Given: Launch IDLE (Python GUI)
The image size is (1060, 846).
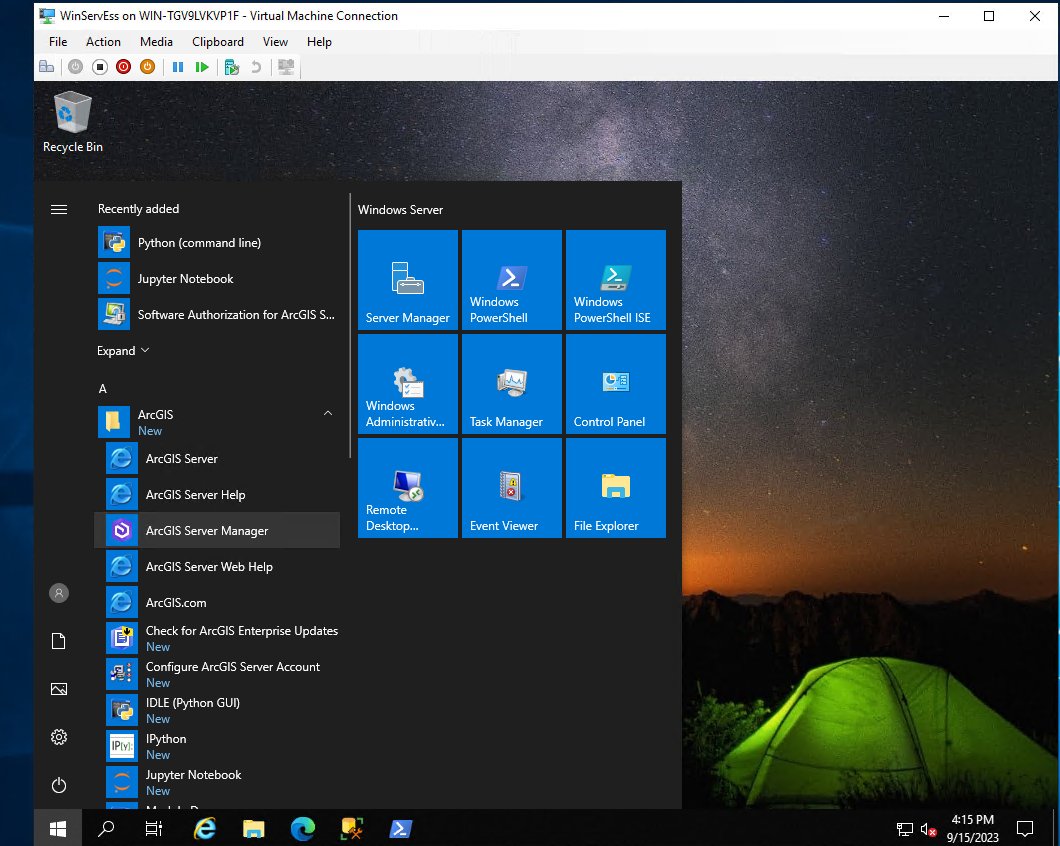Looking at the screenshot, I should (x=218, y=710).
